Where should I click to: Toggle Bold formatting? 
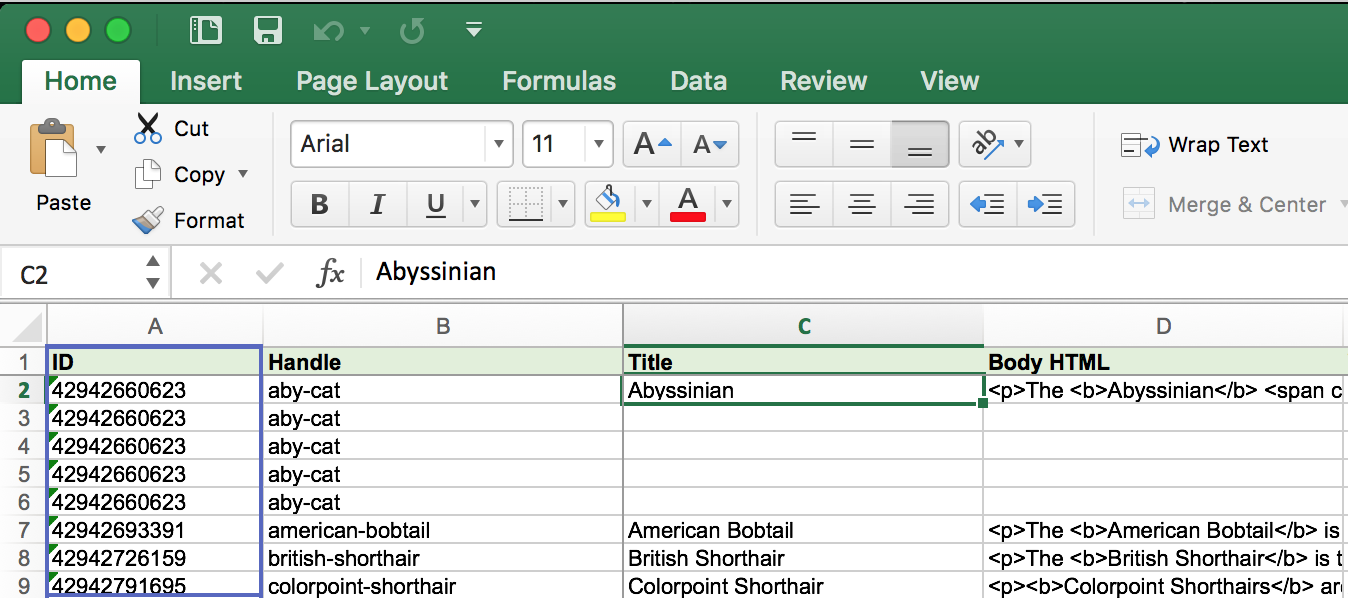pyautogui.click(x=320, y=205)
